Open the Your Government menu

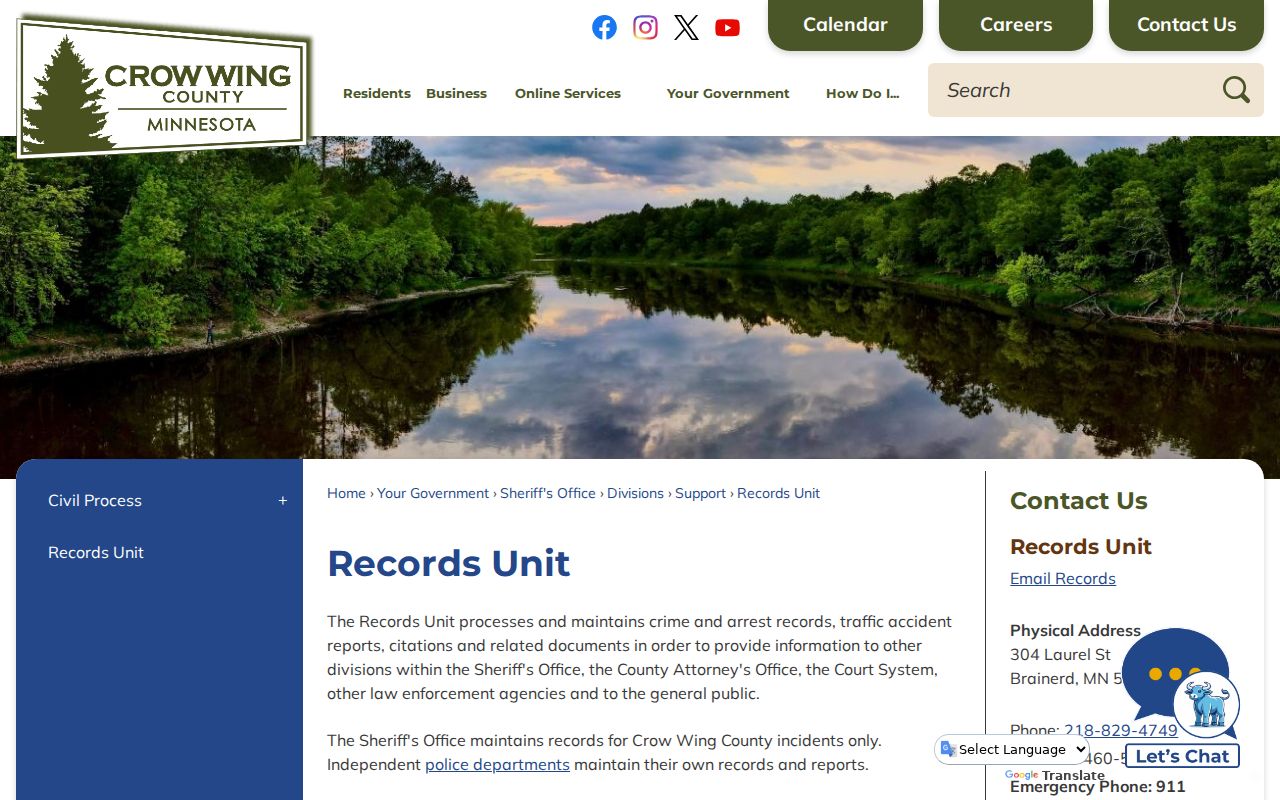pyautogui.click(x=728, y=93)
